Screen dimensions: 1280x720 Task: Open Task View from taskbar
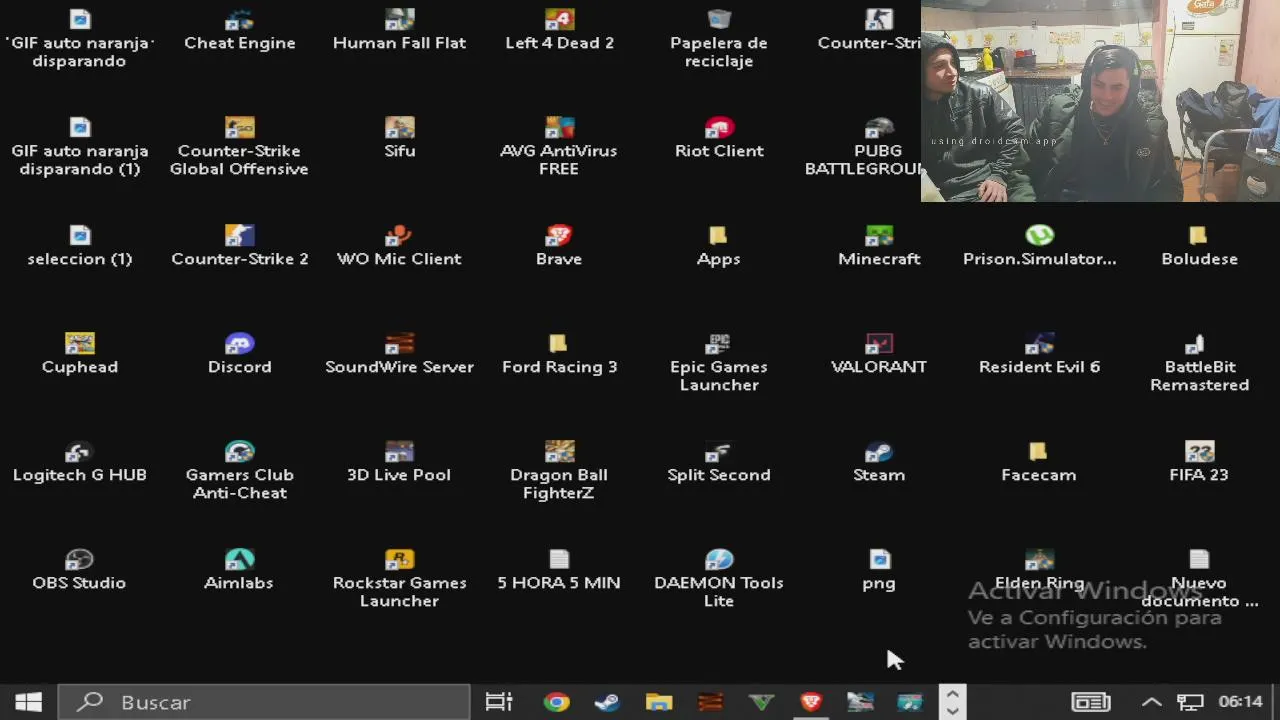[499, 702]
